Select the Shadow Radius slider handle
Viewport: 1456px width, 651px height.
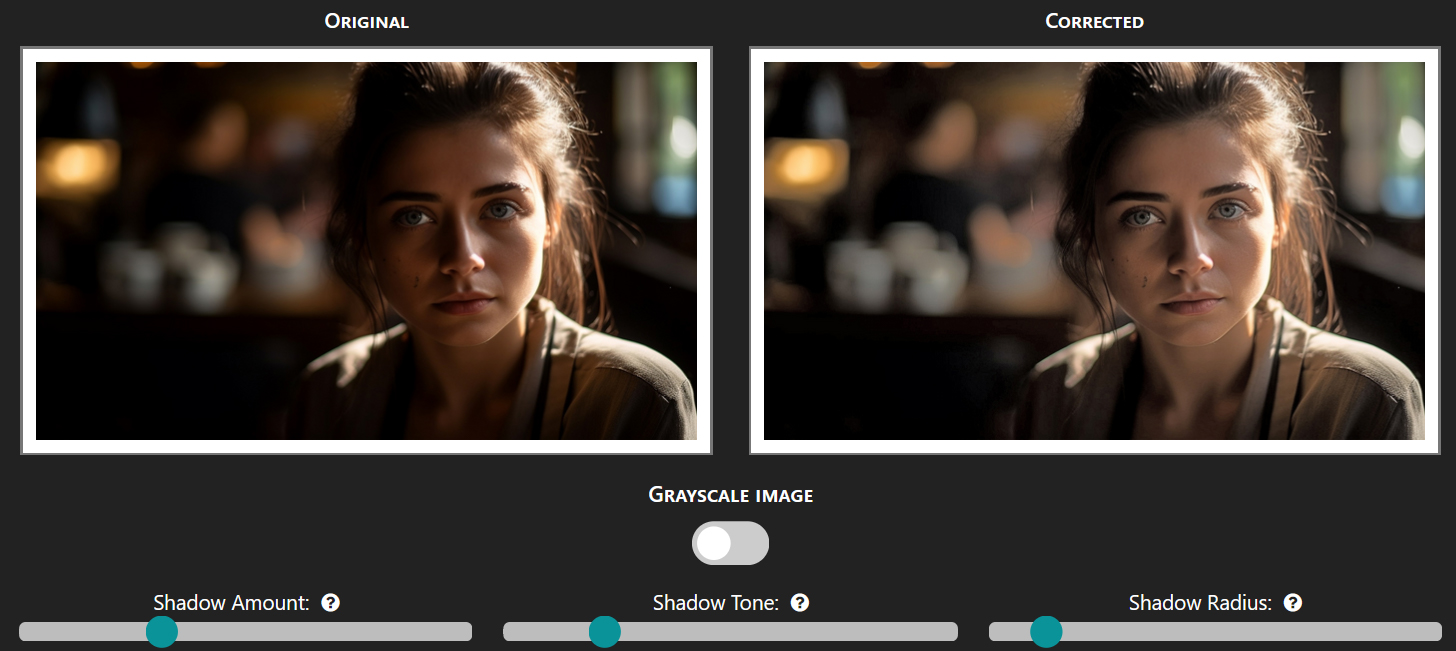tap(1046, 632)
